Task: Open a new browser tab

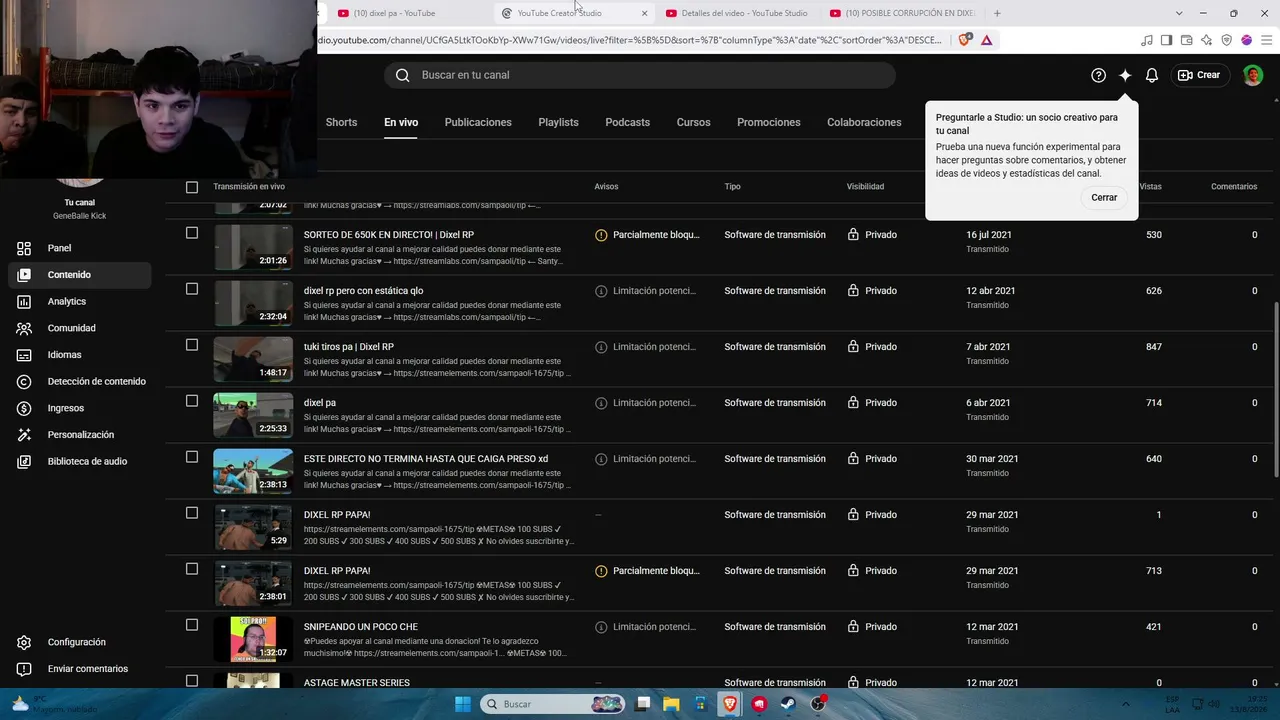Action: pyautogui.click(x=997, y=13)
